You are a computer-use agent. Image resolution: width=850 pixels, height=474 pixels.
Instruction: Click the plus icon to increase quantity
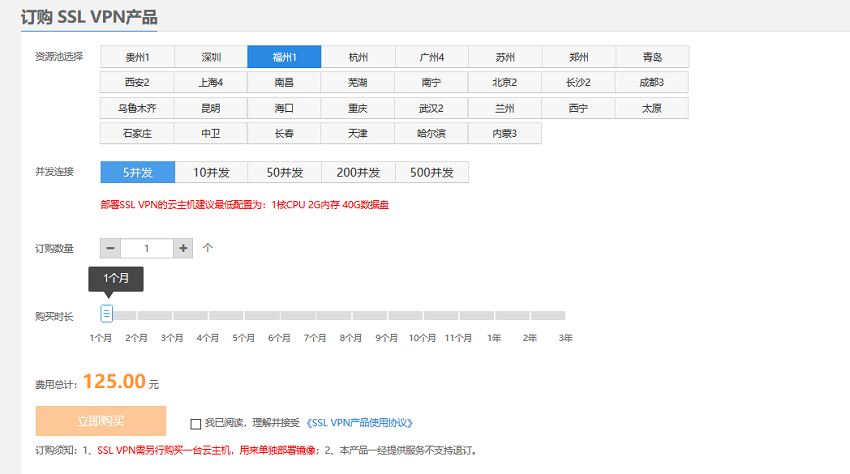(183, 248)
